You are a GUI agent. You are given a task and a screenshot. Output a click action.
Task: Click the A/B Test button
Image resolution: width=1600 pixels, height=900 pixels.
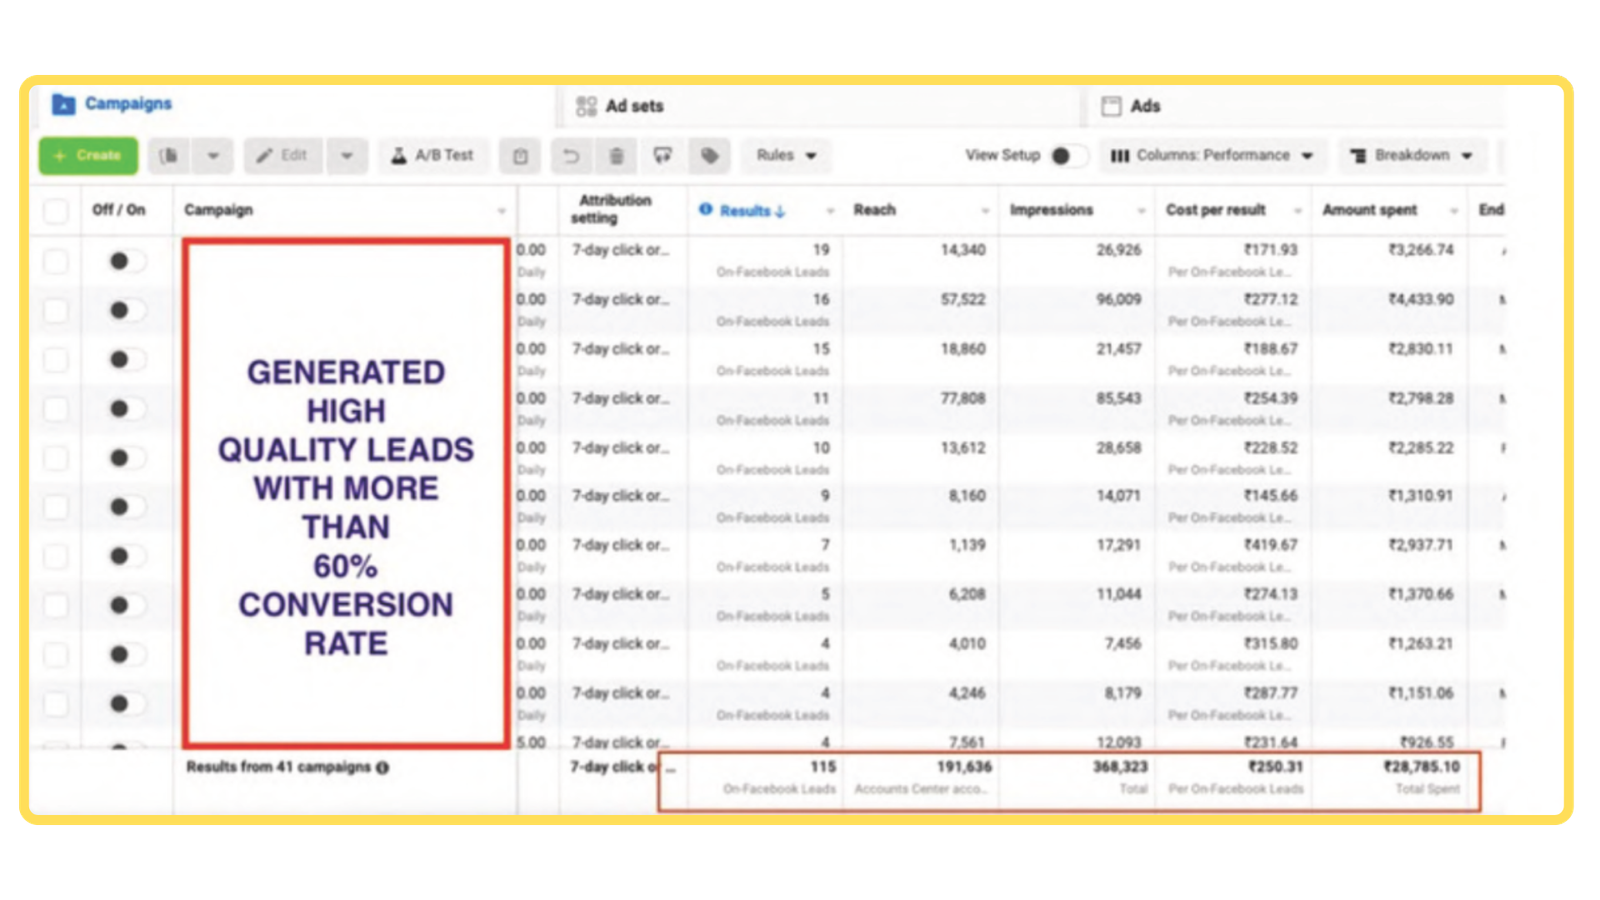coord(433,156)
